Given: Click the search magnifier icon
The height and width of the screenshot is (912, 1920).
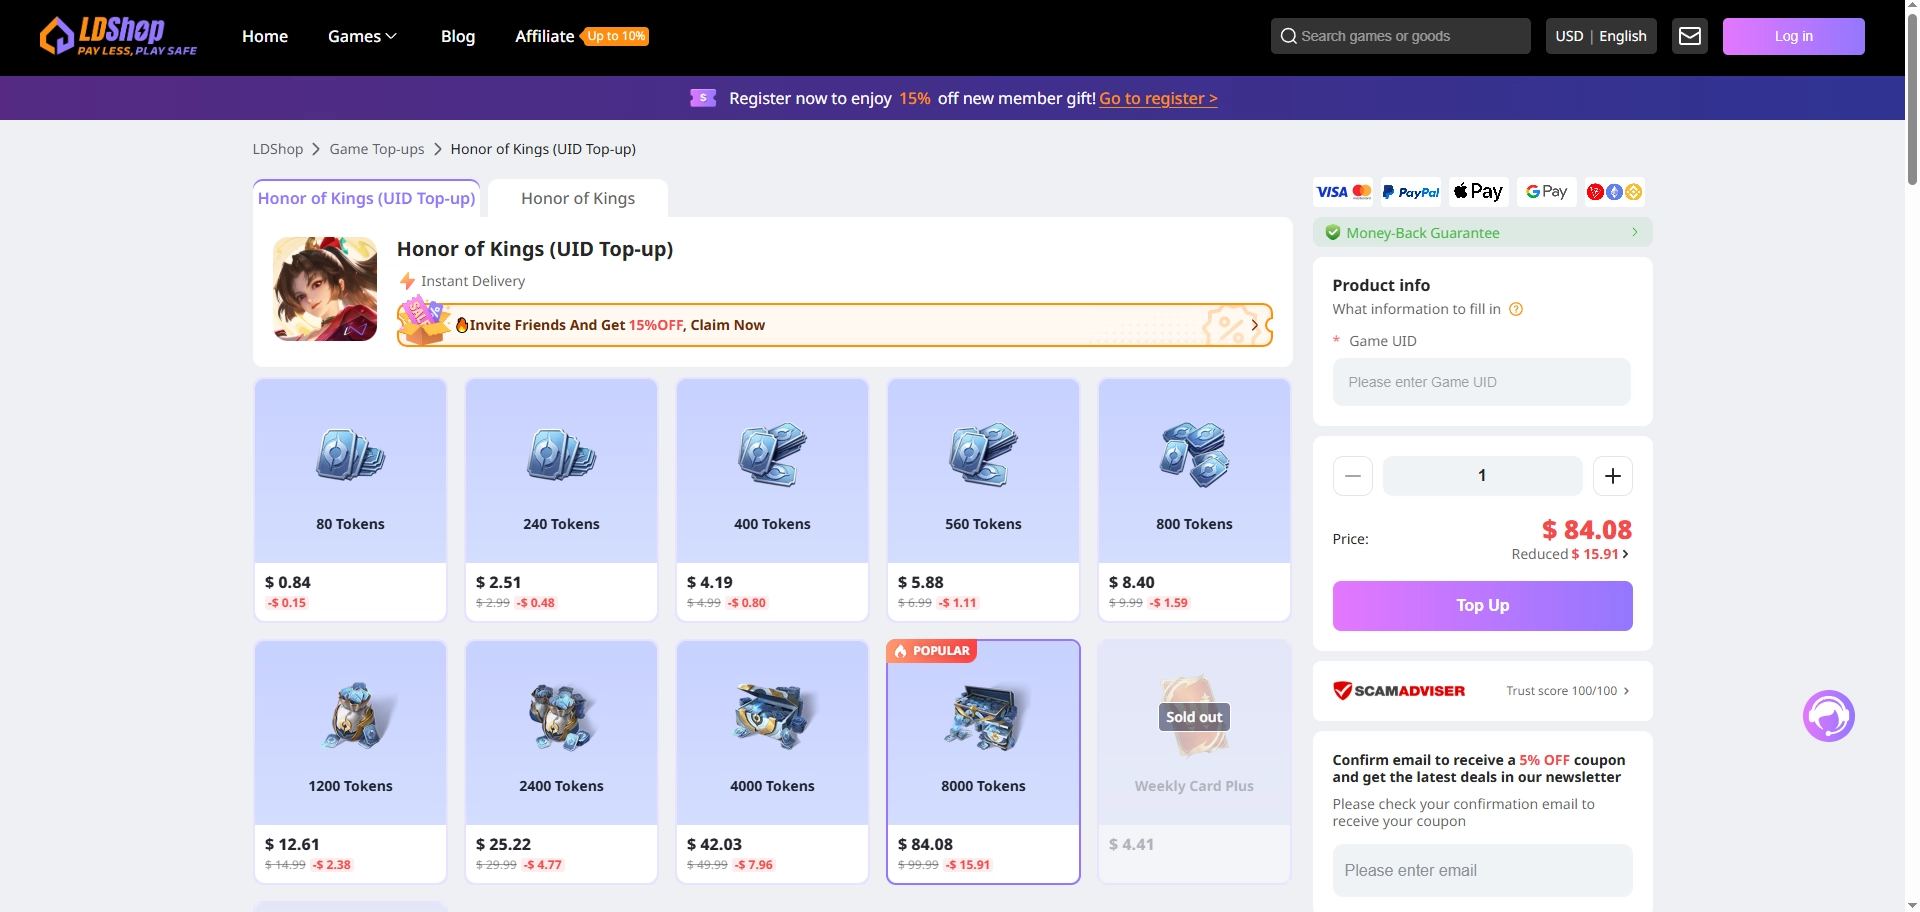Looking at the screenshot, I should coord(1288,36).
